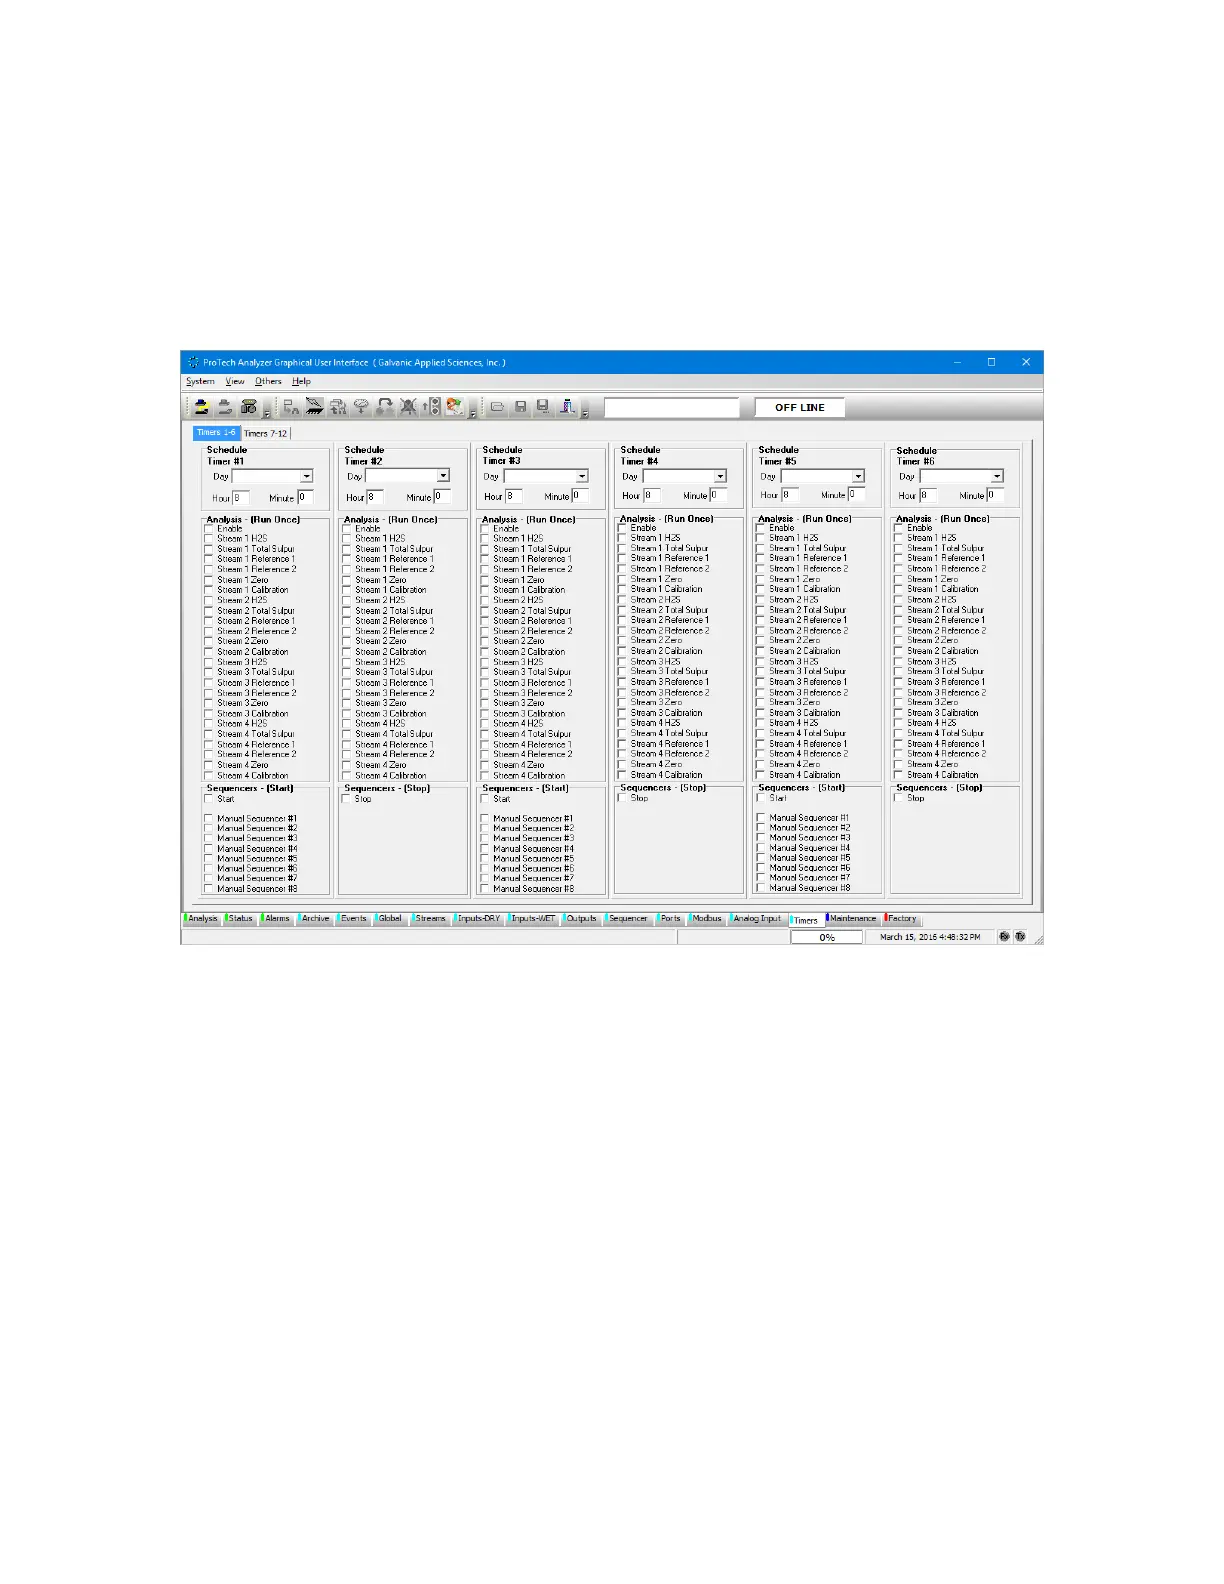Go to the Modbus bottom tab
1224x1584 pixels.
click(706, 918)
